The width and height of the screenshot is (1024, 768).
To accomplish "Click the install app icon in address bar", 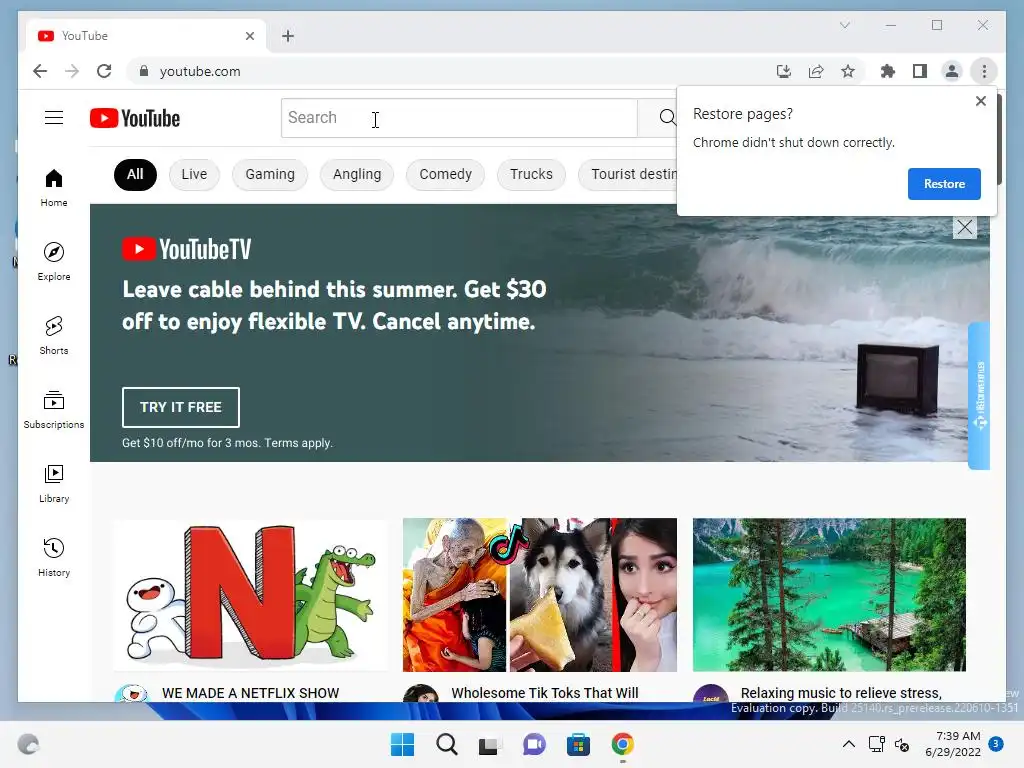I will (x=784, y=71).
